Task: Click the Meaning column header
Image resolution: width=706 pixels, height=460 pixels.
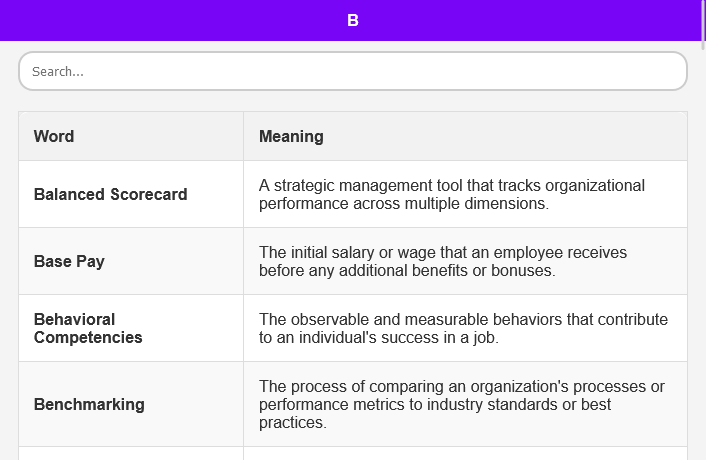Action: [x=291, y=136]
